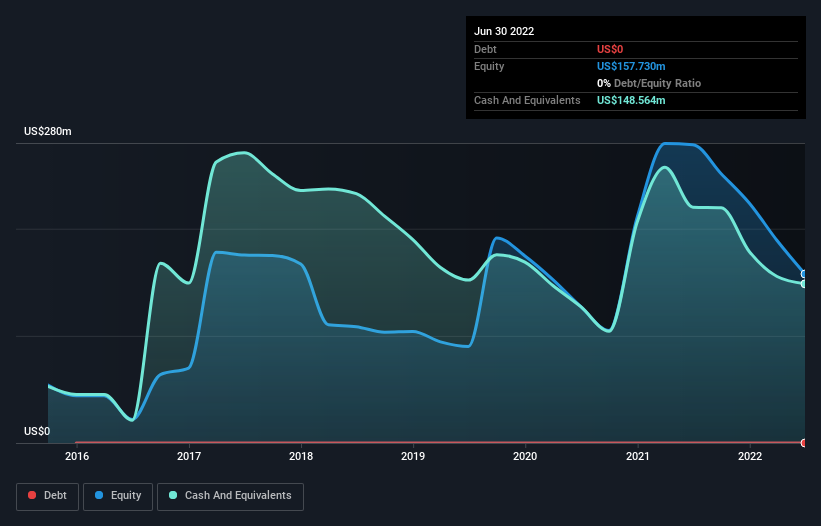Click the red Debt endpoint marker
Screen dimensions: 821x526
804,443
